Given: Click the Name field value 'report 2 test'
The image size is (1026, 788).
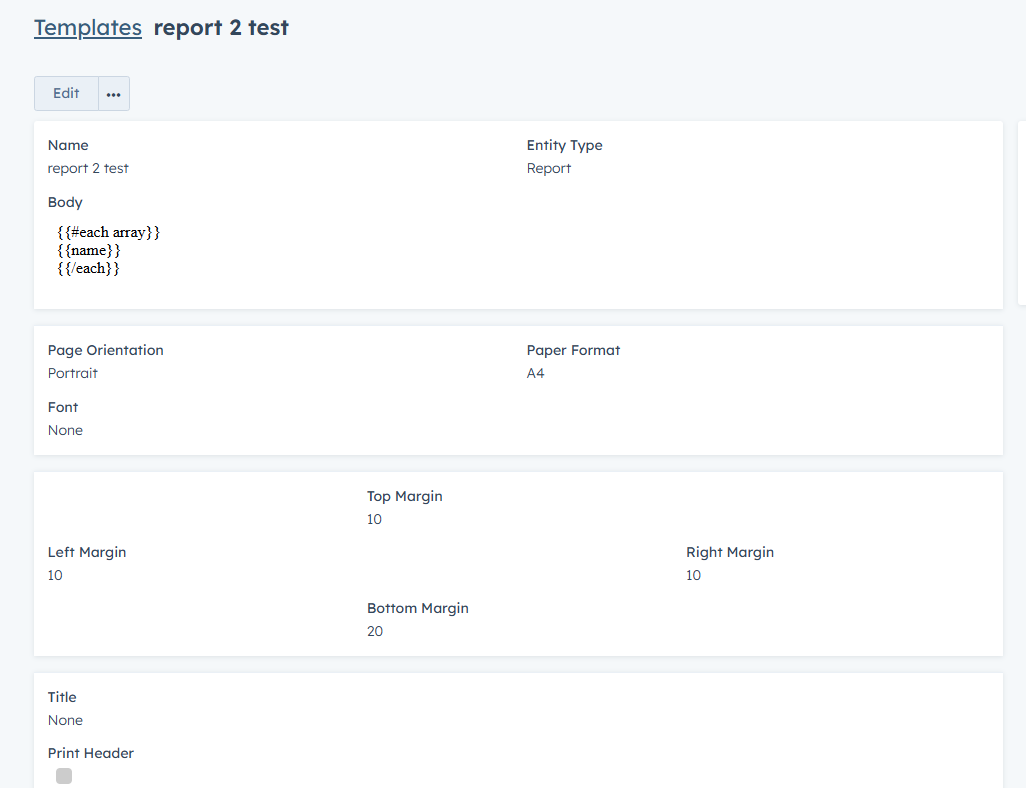Looking at the screenshot, I should 88,168.
